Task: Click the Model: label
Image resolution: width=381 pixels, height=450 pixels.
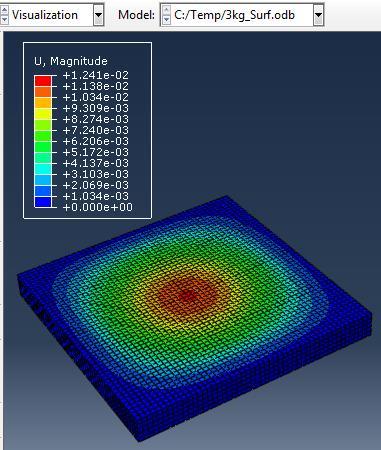Action: click(x=137, y=15)
